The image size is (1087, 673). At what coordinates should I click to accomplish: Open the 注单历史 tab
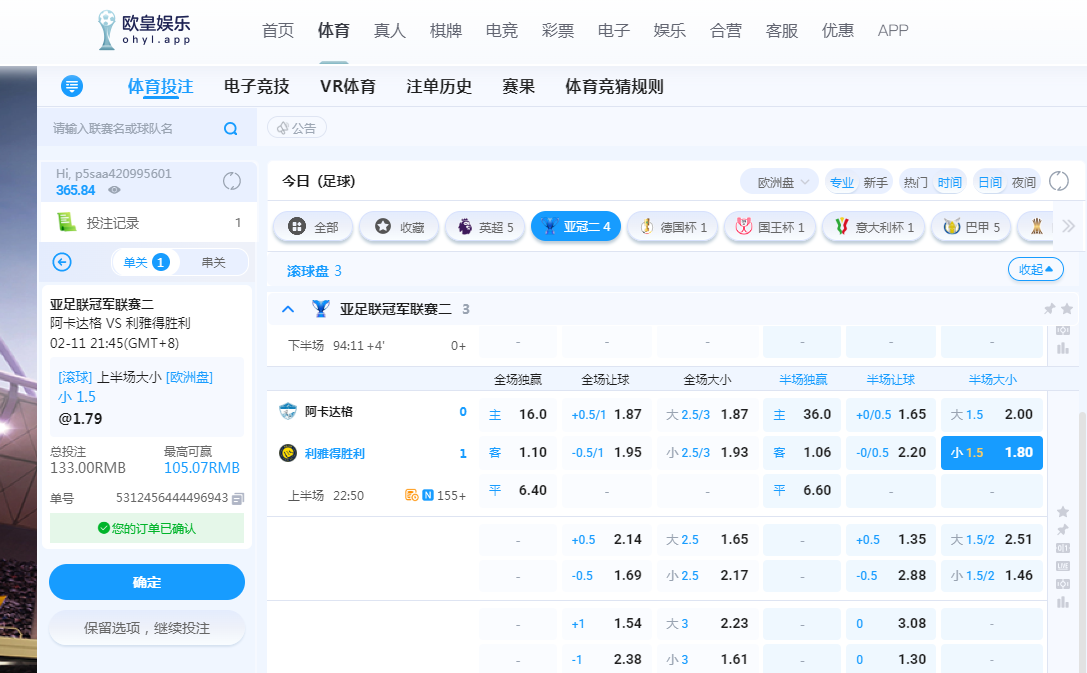(439, 87)
